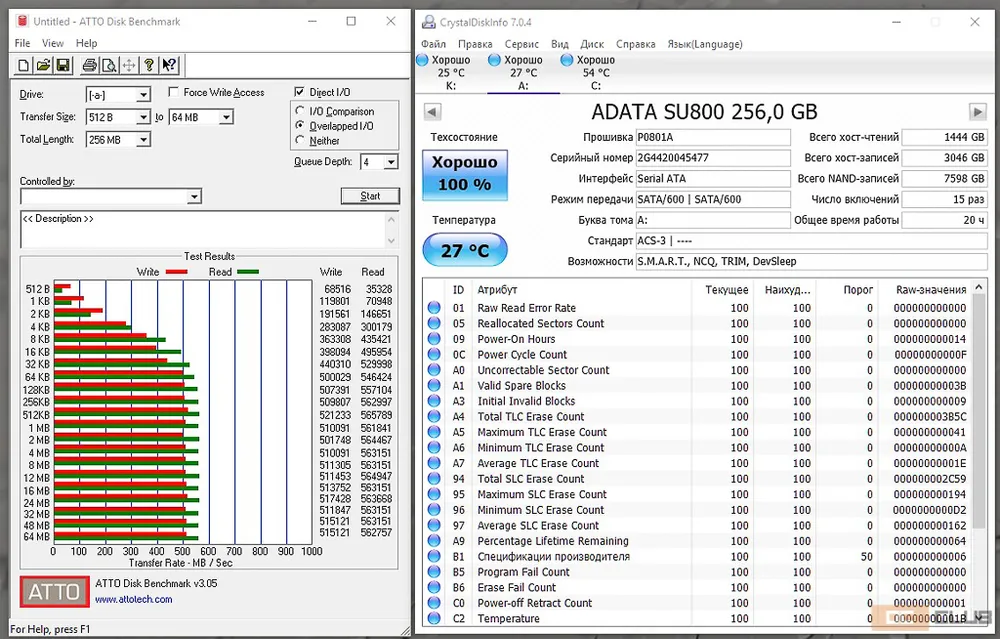Screen dimensions: 1000x639
Task: Go to next disk with right arrow
Action: point(977,112)
